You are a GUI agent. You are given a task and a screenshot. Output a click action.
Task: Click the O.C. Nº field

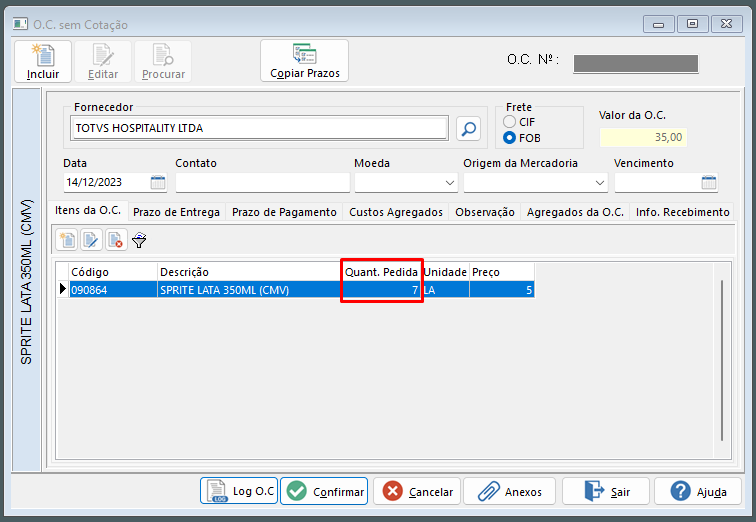click(635, 63)
